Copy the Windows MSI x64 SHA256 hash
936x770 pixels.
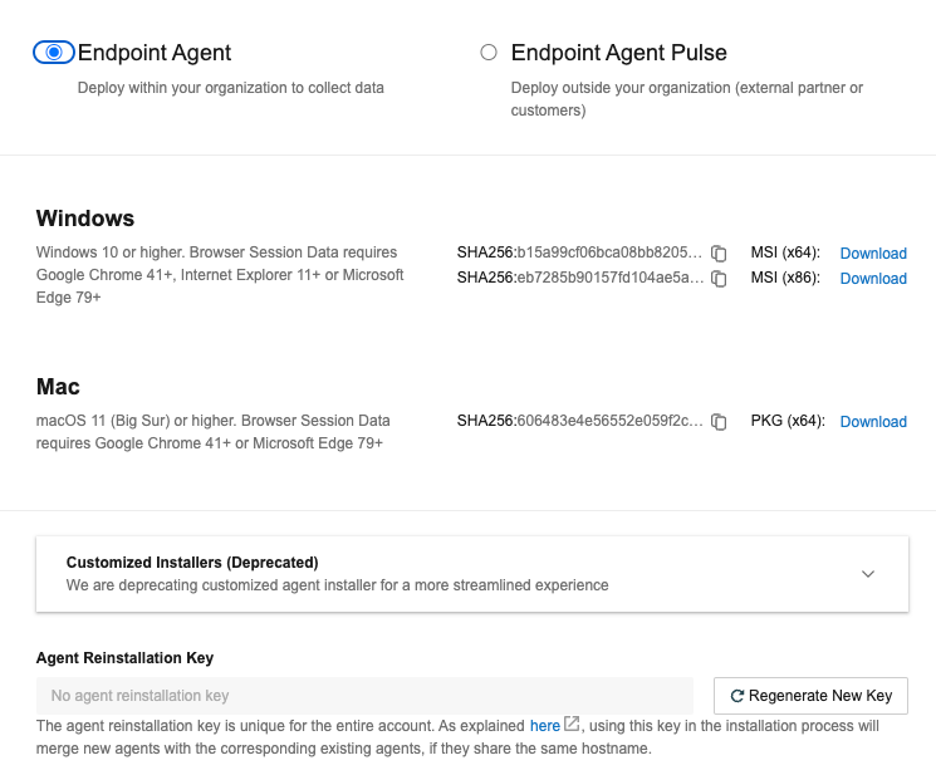(x=719, y=254)
